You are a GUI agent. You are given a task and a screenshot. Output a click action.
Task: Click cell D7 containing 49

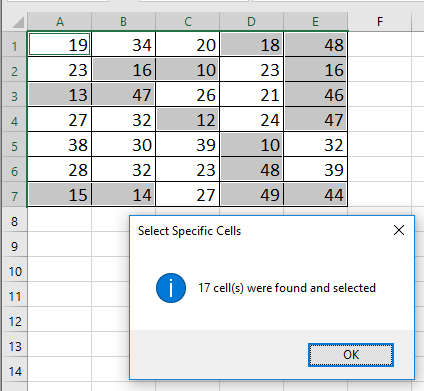point(252,195)
